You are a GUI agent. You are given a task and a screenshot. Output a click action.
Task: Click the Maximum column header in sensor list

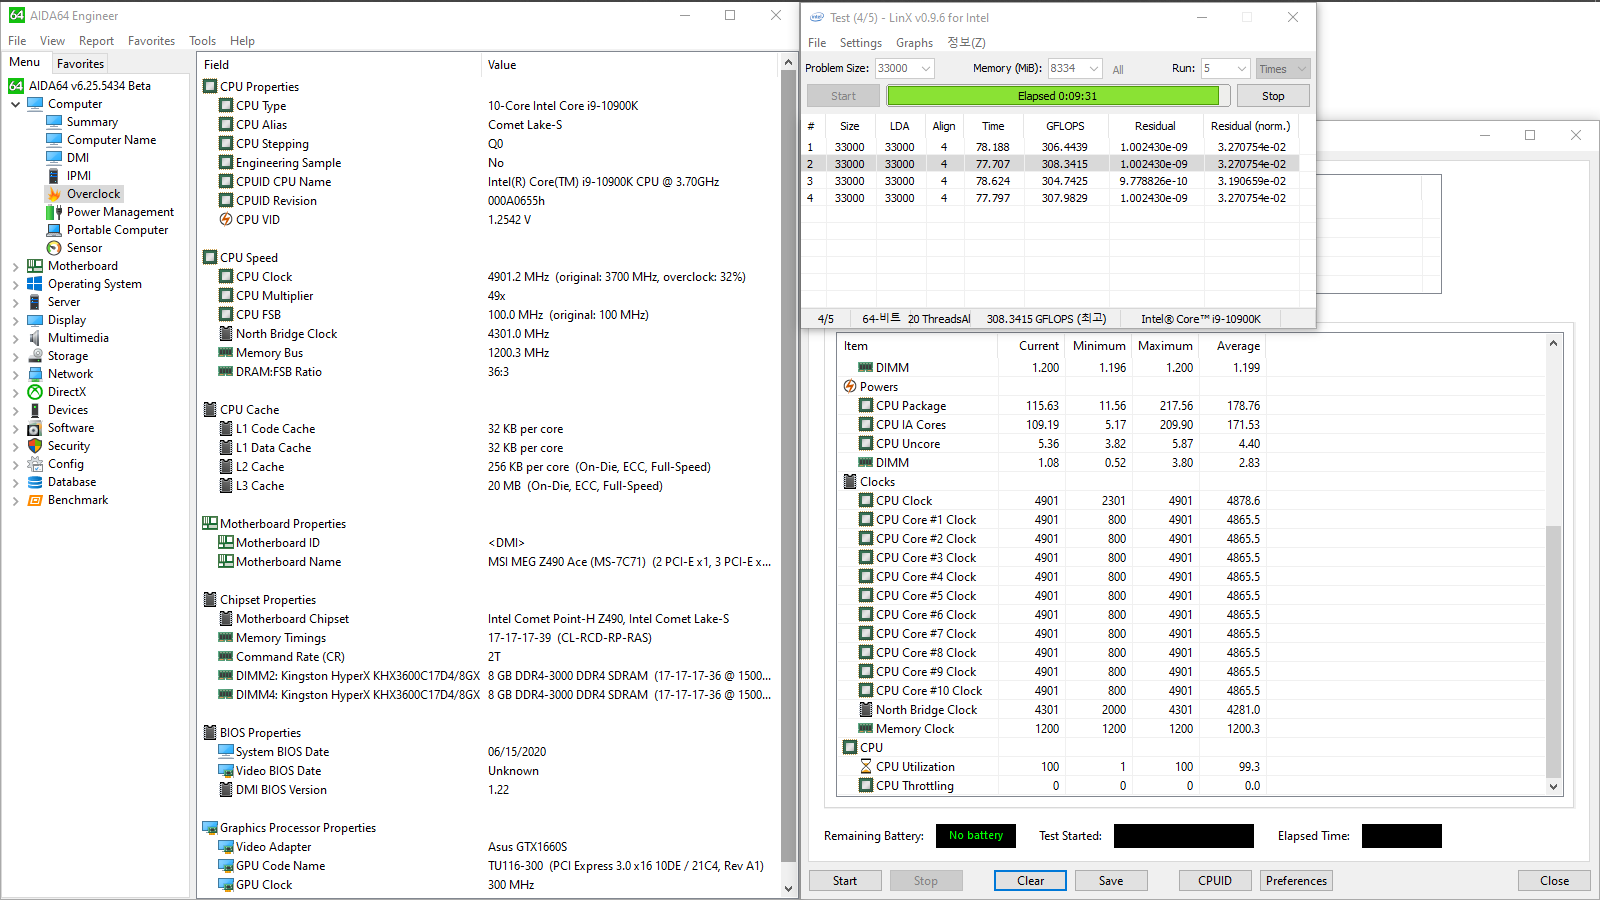click(1165, 346)
